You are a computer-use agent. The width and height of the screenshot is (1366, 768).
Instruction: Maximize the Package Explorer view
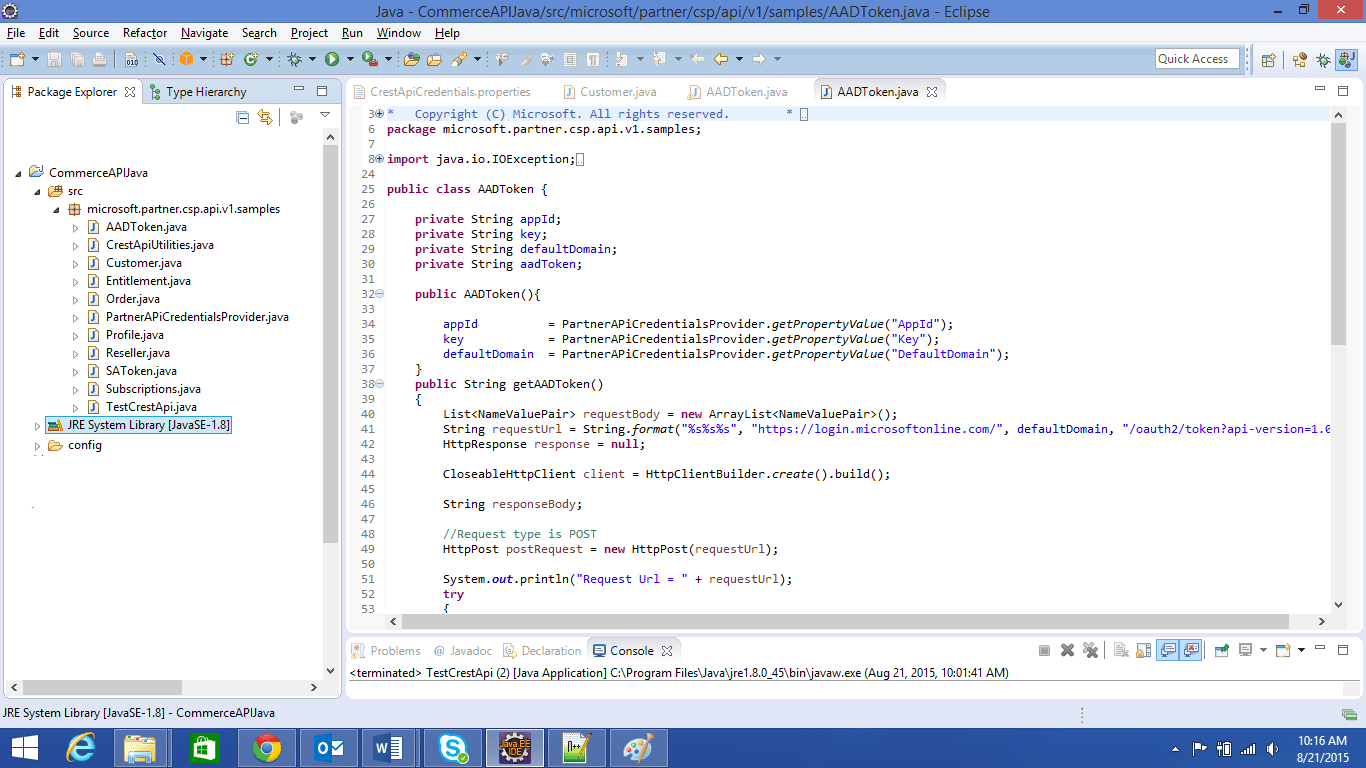322,91
